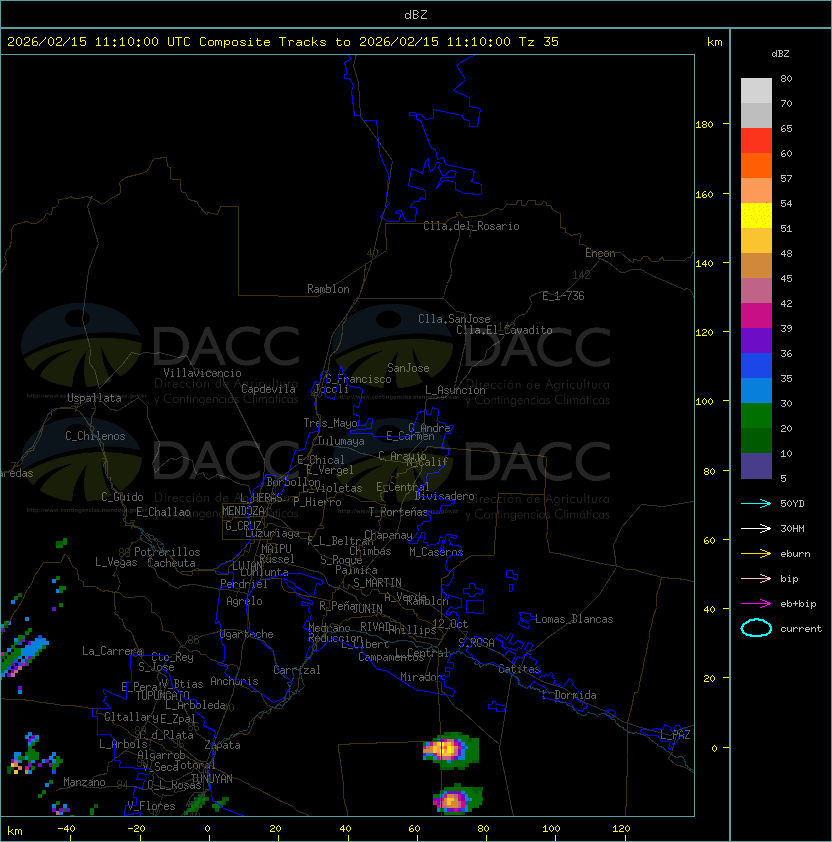832x842 pixels.
Task: Click the light gray swatch below 80 dBZ
Action: [x=756, y=91]
